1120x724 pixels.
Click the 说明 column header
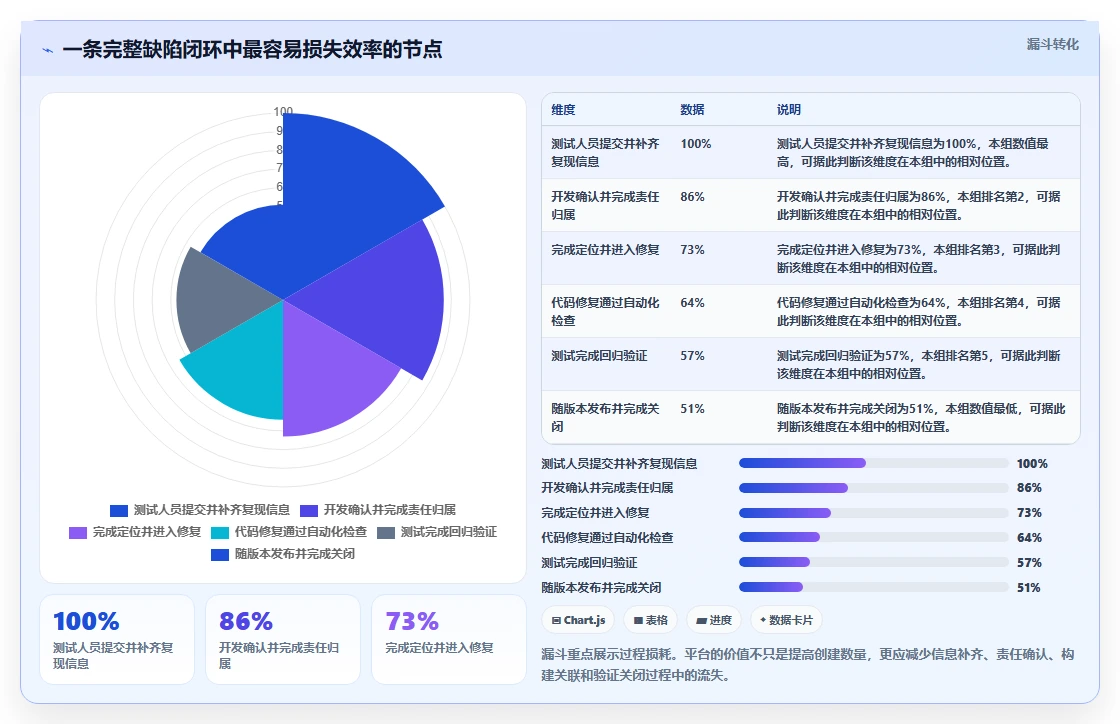pos(789,110)
